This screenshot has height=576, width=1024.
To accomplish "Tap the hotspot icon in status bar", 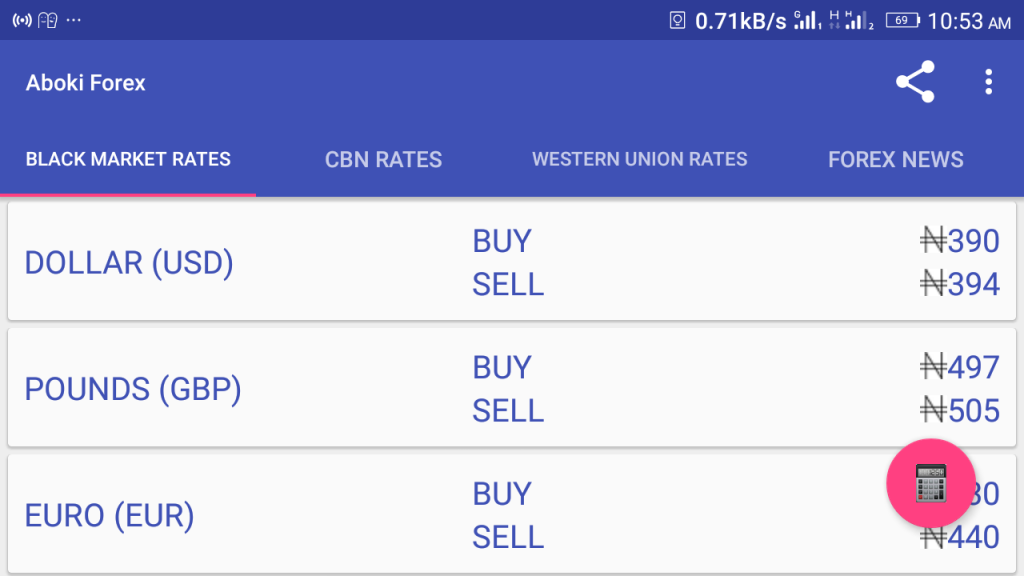I will click(x=22, y=20).
